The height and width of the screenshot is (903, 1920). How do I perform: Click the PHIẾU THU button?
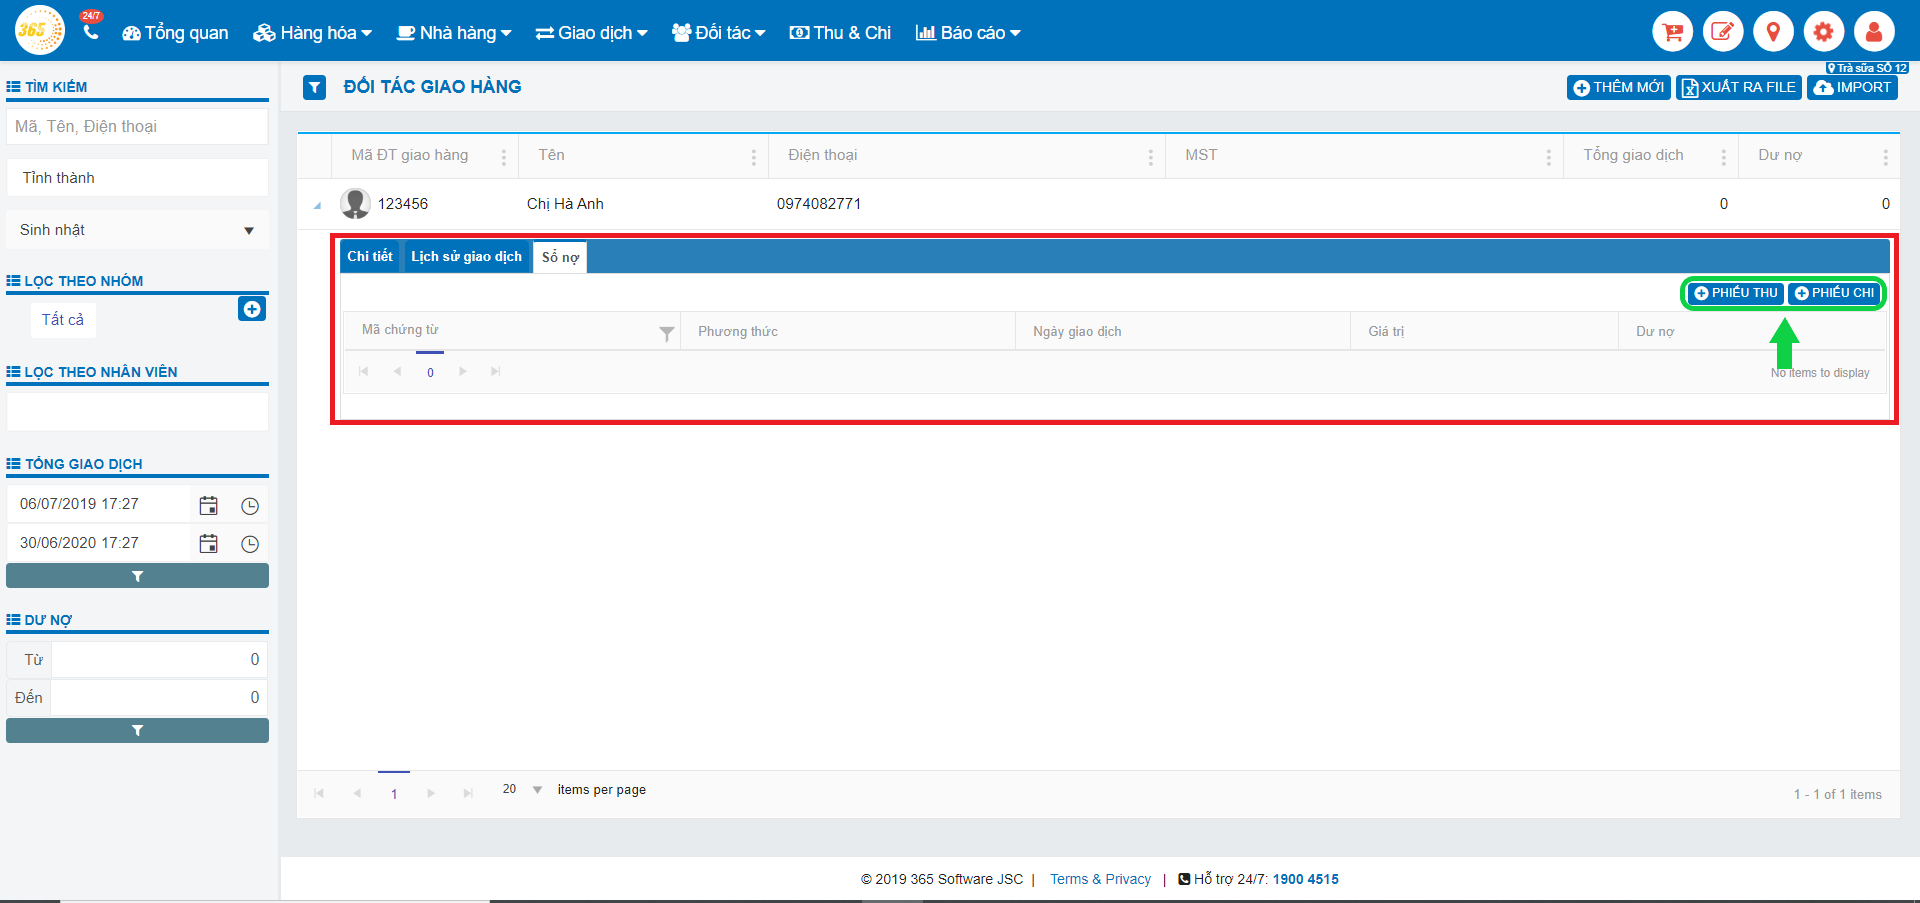tap(1736, 293)
